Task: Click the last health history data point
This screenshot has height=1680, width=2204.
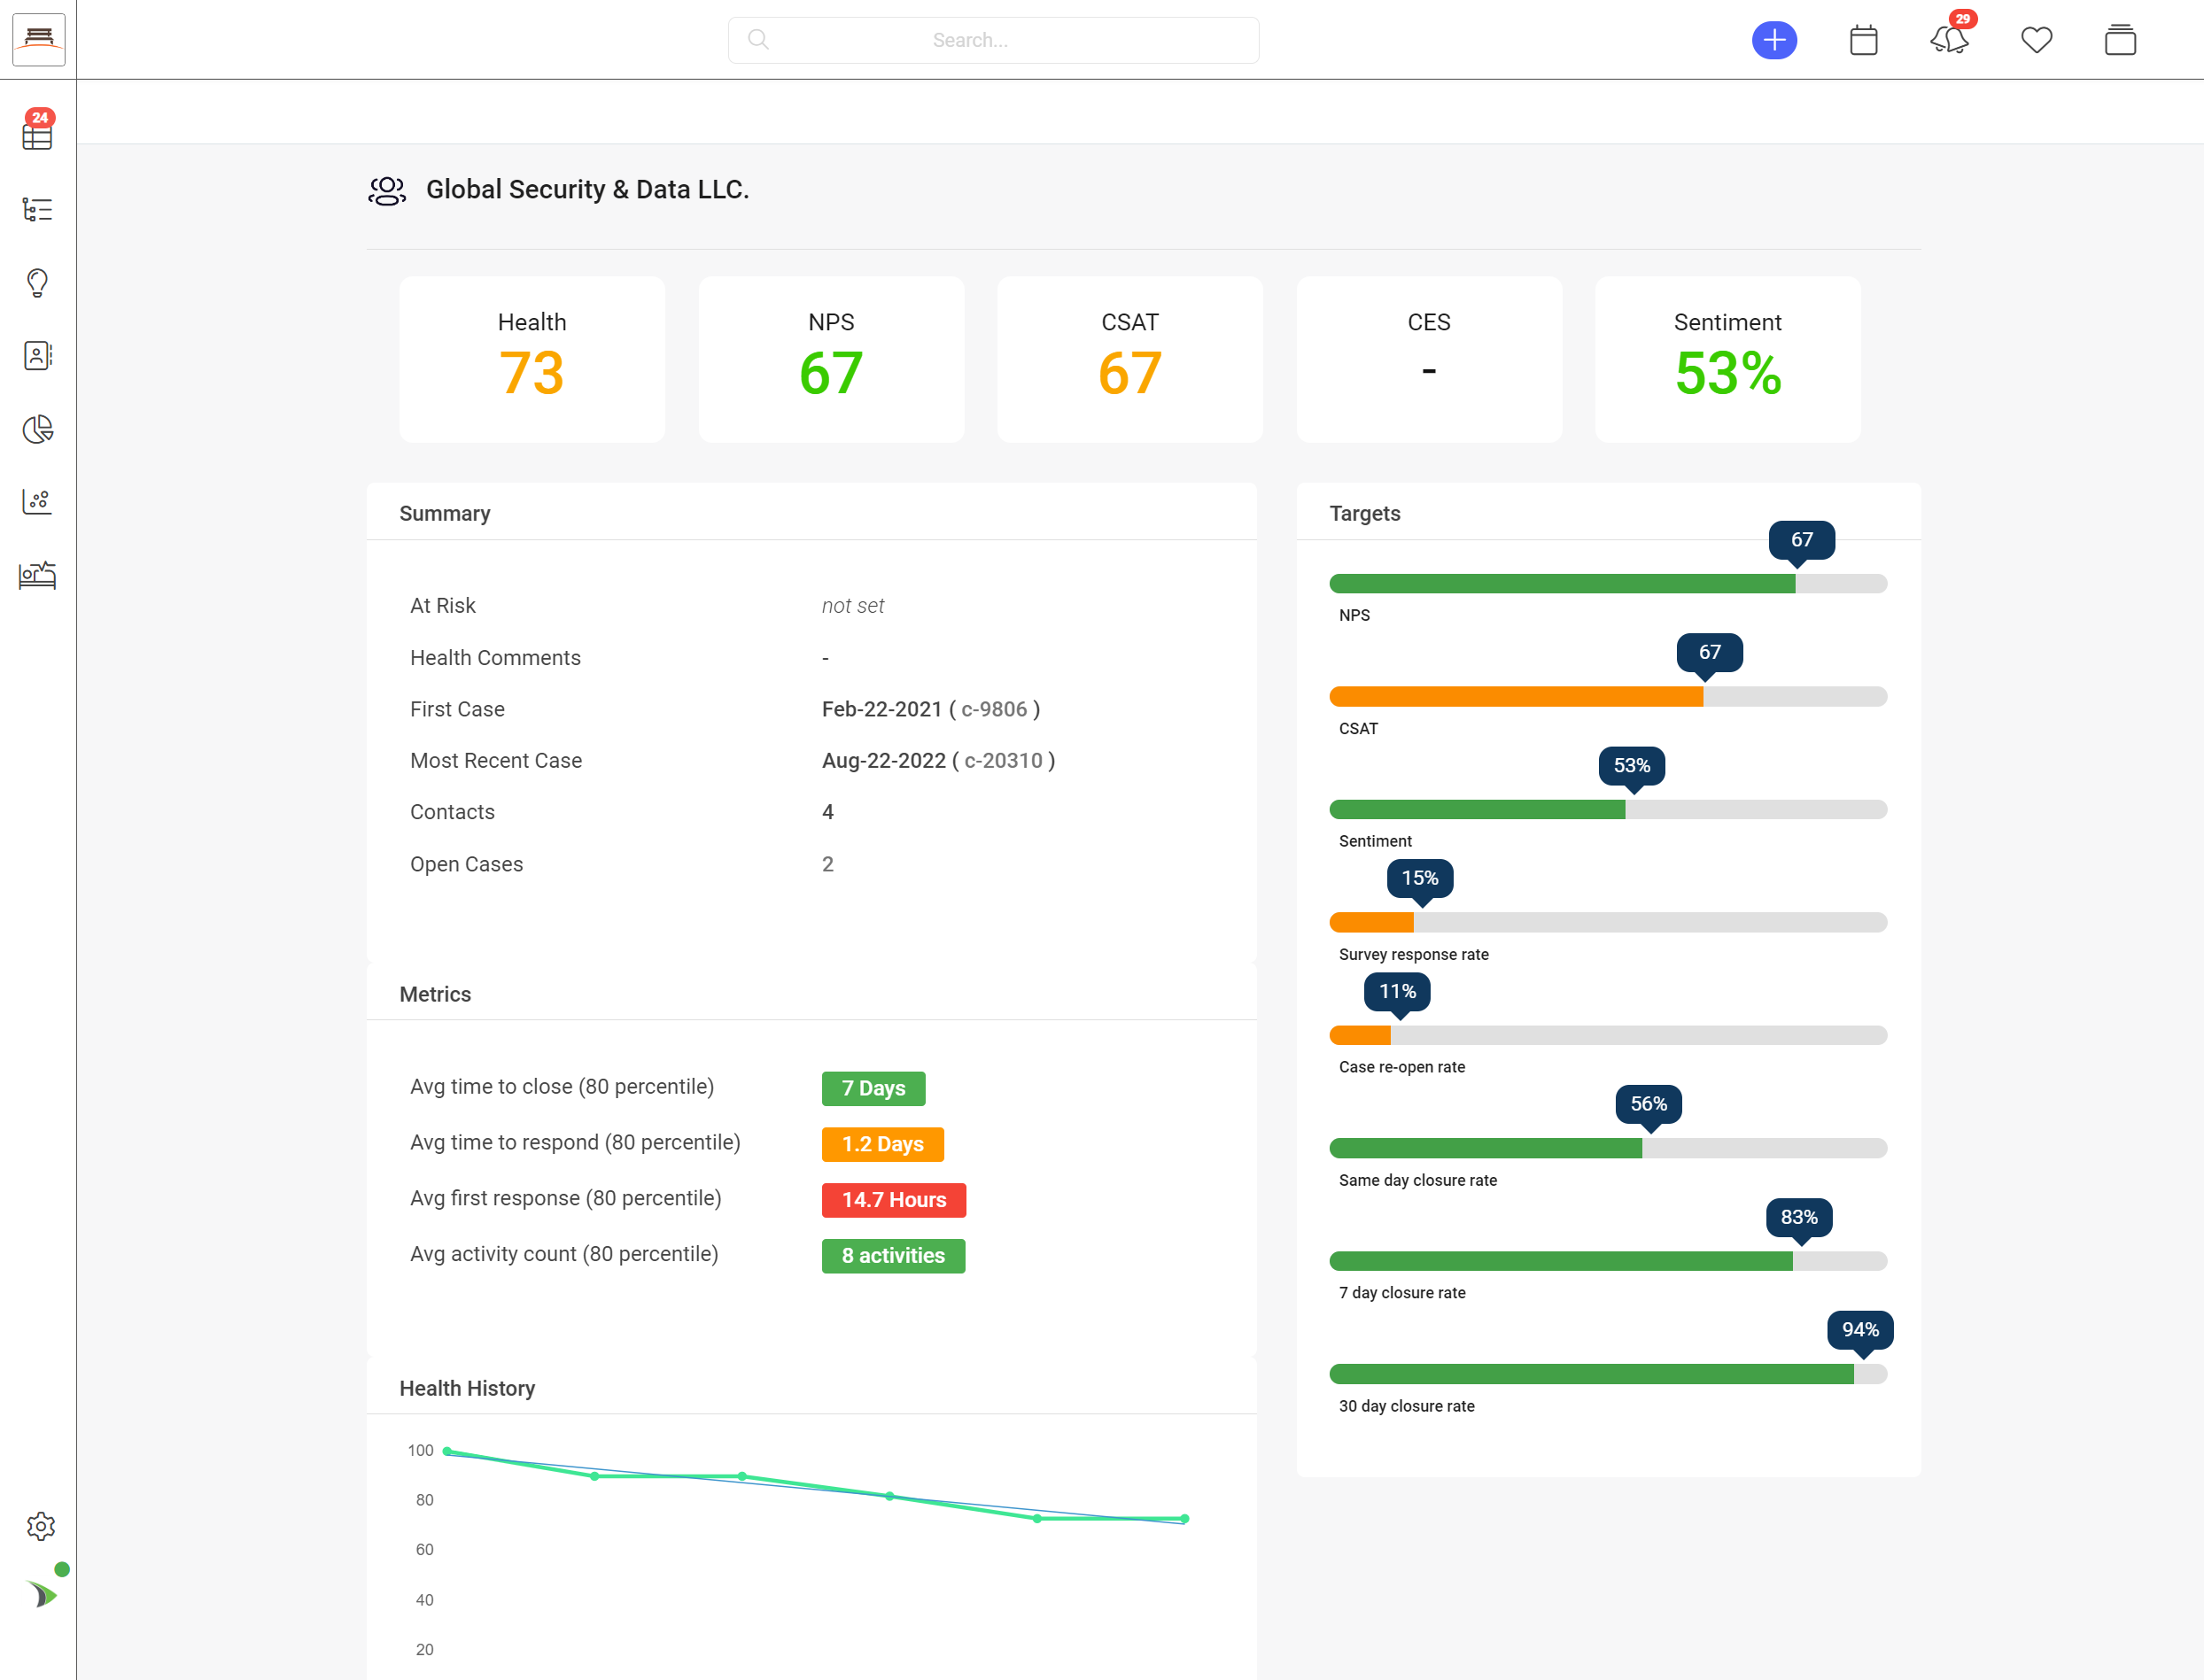Action: click(1184, 1518)
